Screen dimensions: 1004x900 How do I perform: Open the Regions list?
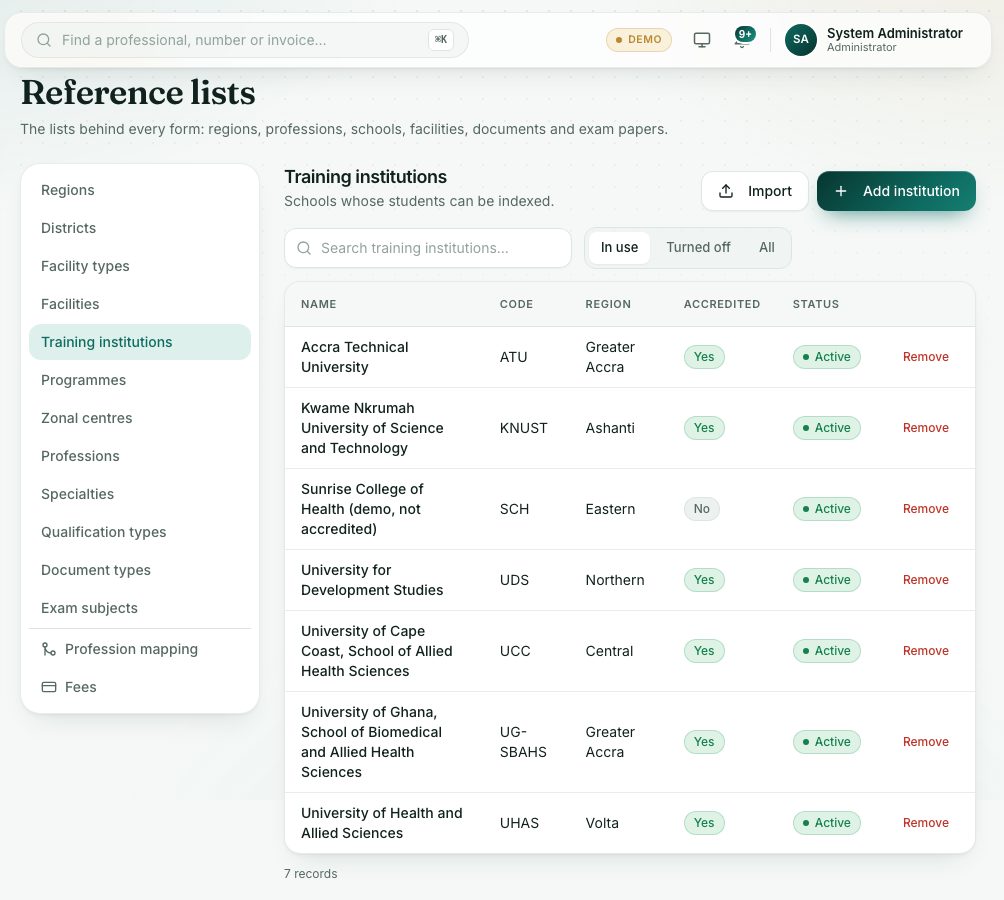(x=140, y=190)
